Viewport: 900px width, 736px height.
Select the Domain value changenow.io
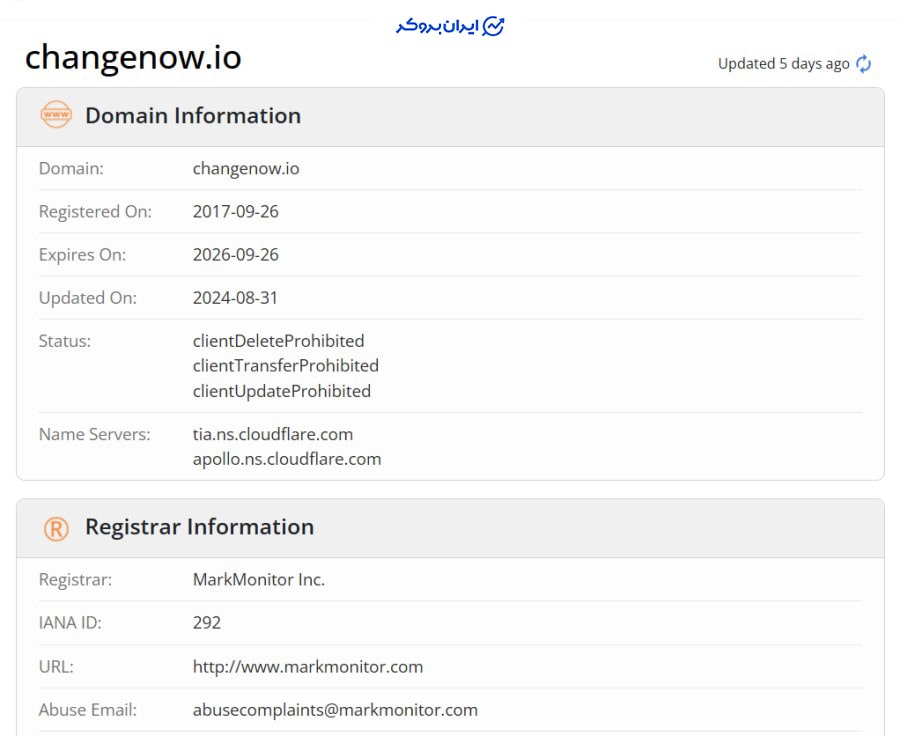click(x=246, y=168)
